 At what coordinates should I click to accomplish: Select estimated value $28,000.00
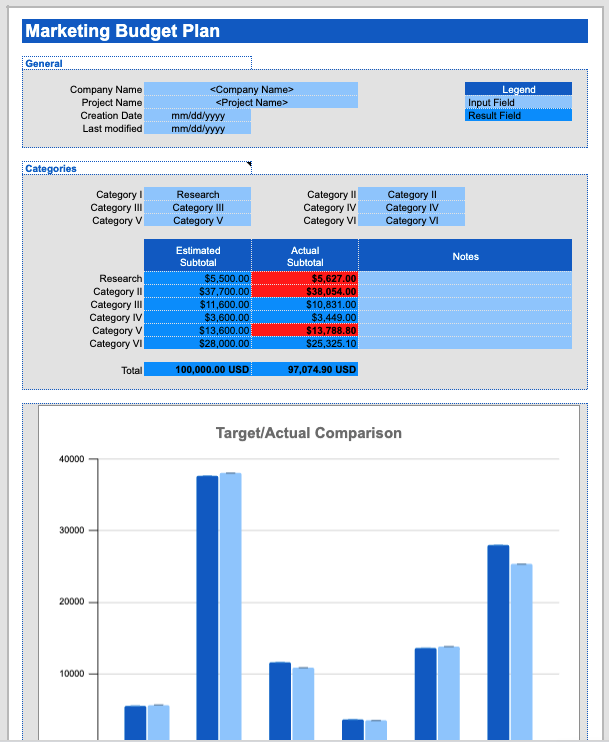[x=198, y=343]
